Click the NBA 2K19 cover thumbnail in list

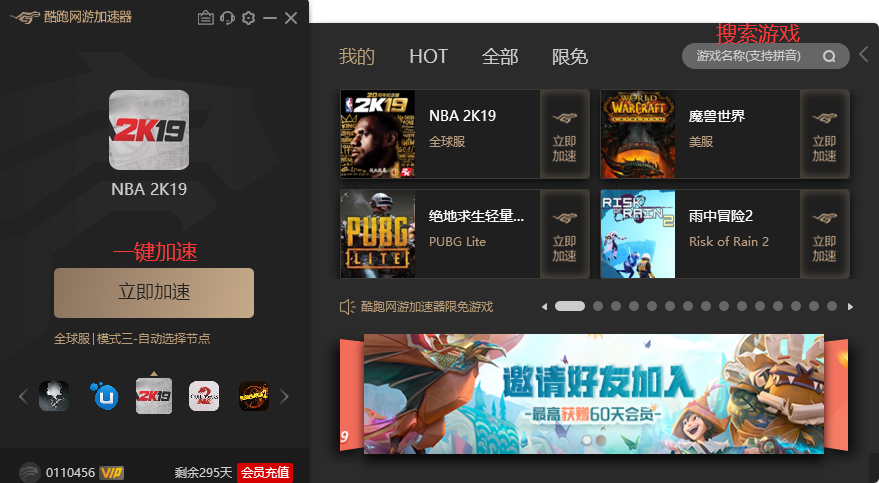pos(378,134)
